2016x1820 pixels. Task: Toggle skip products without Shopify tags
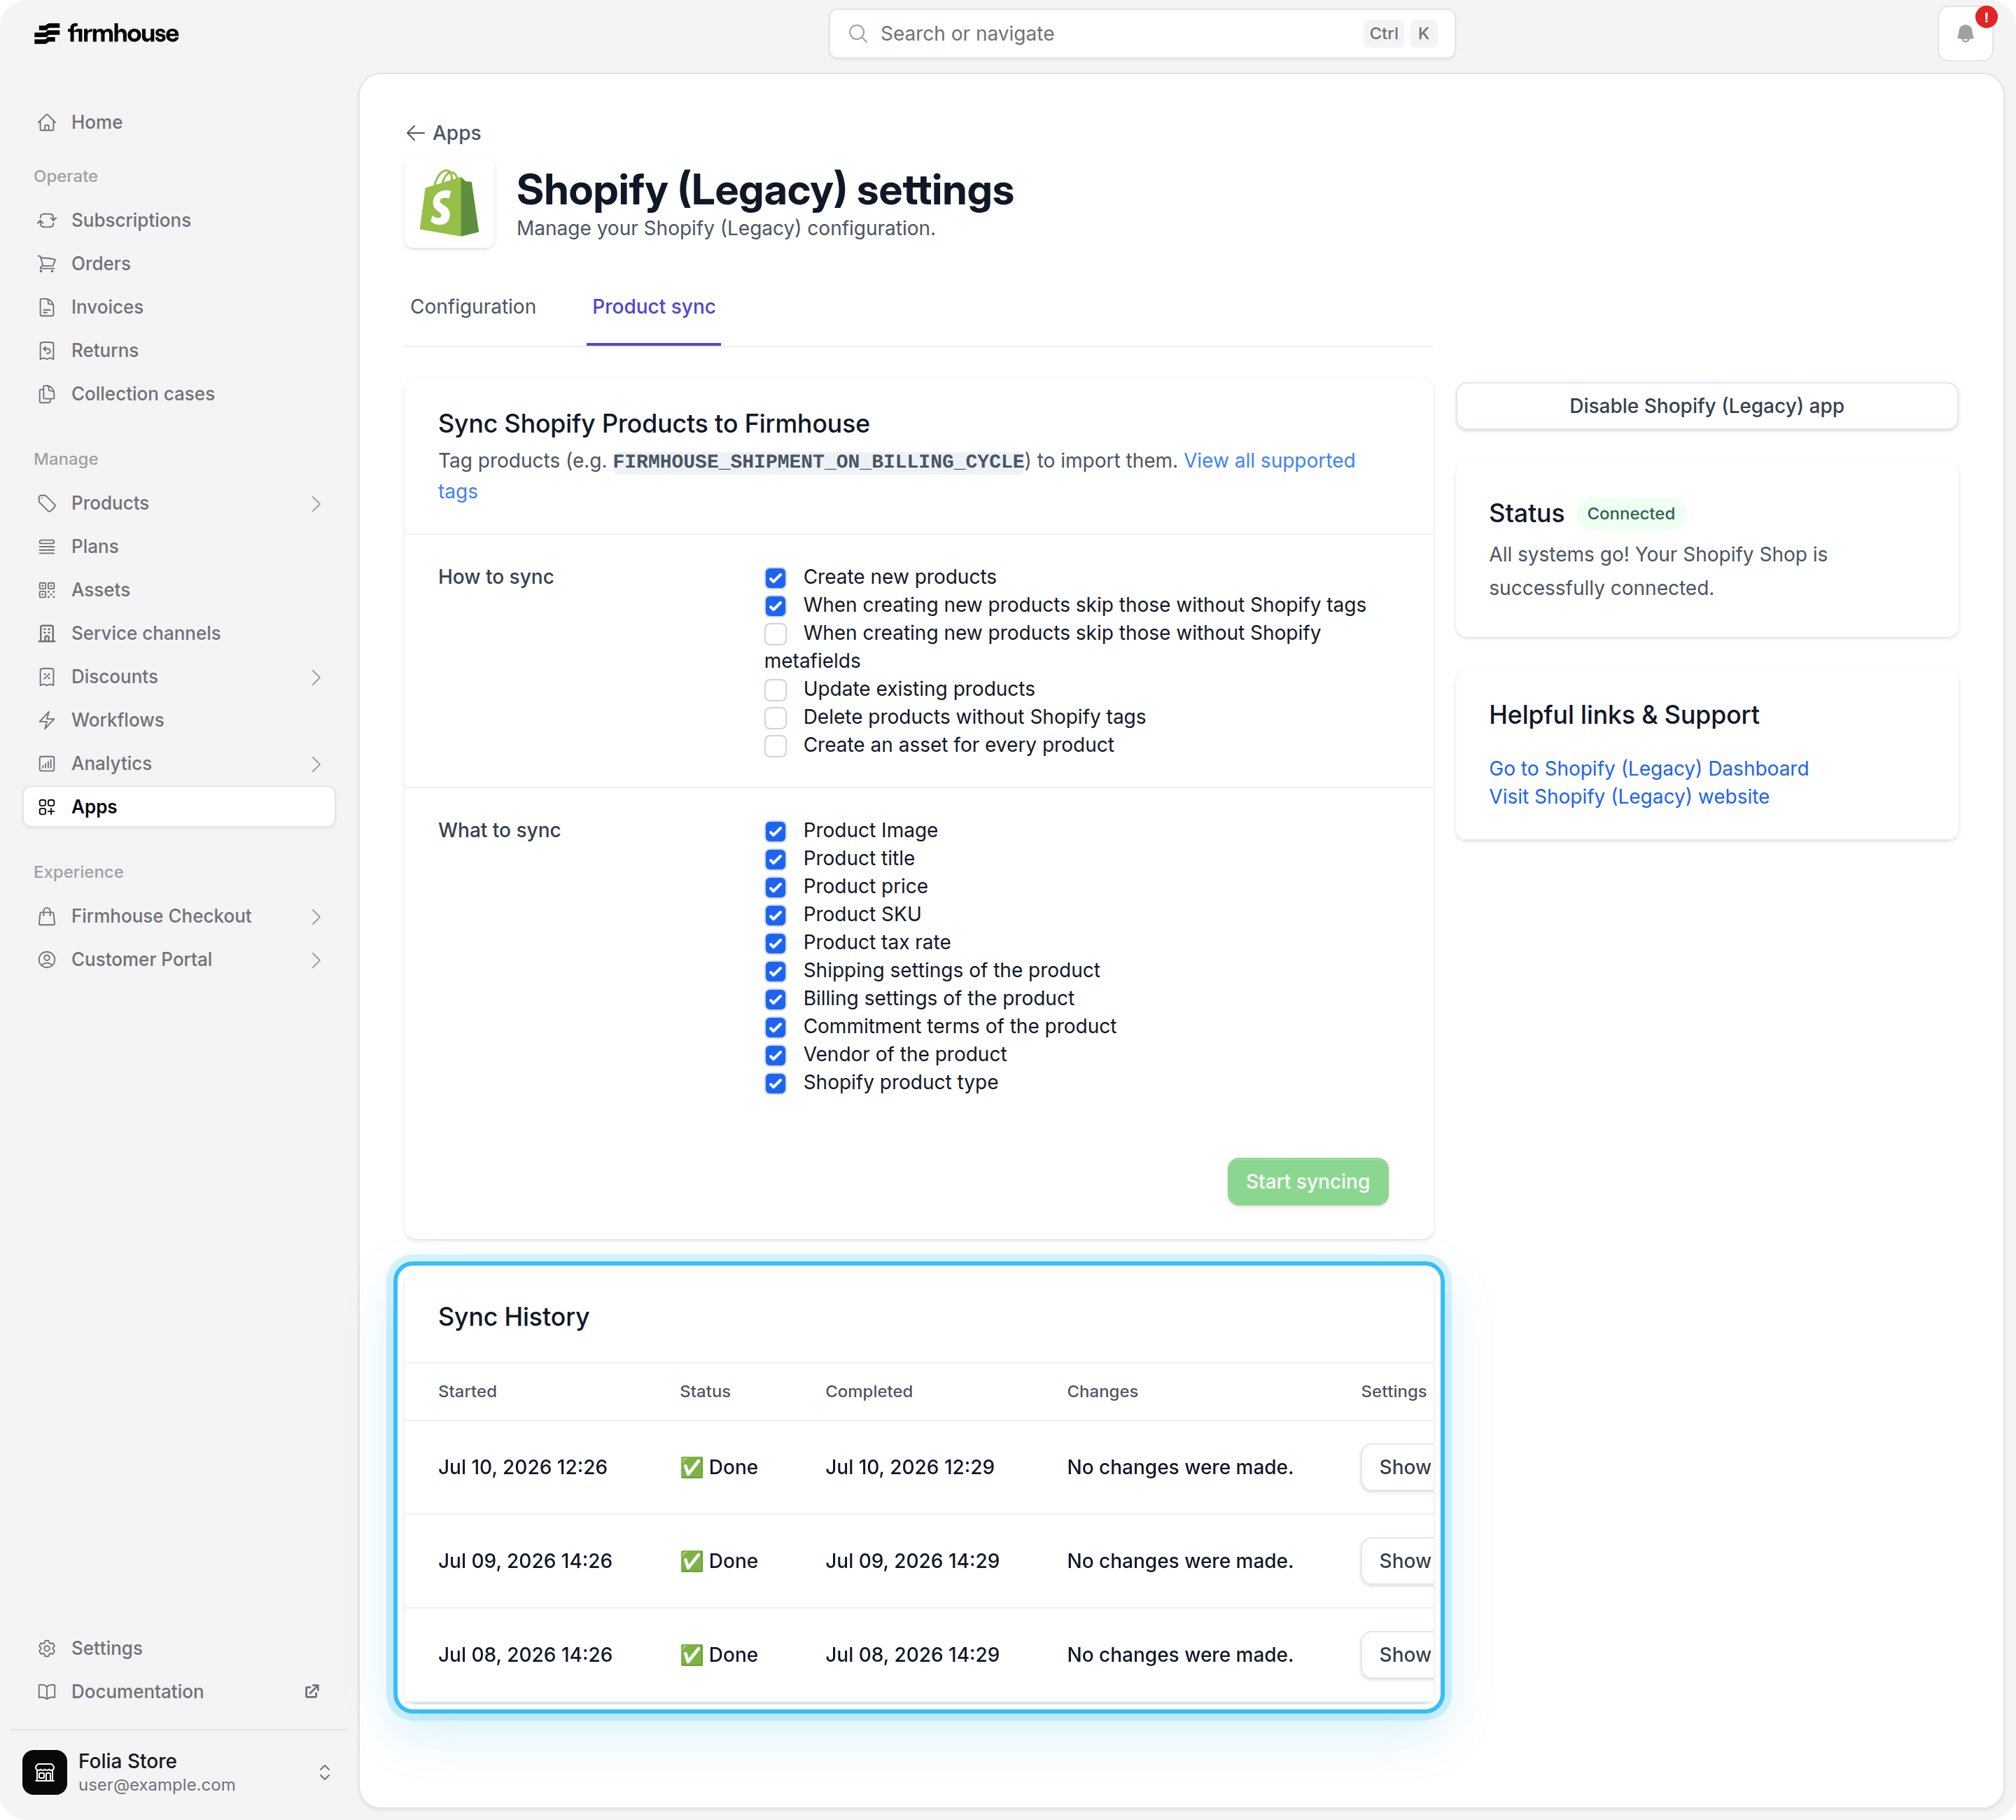(x=775, y=606)
